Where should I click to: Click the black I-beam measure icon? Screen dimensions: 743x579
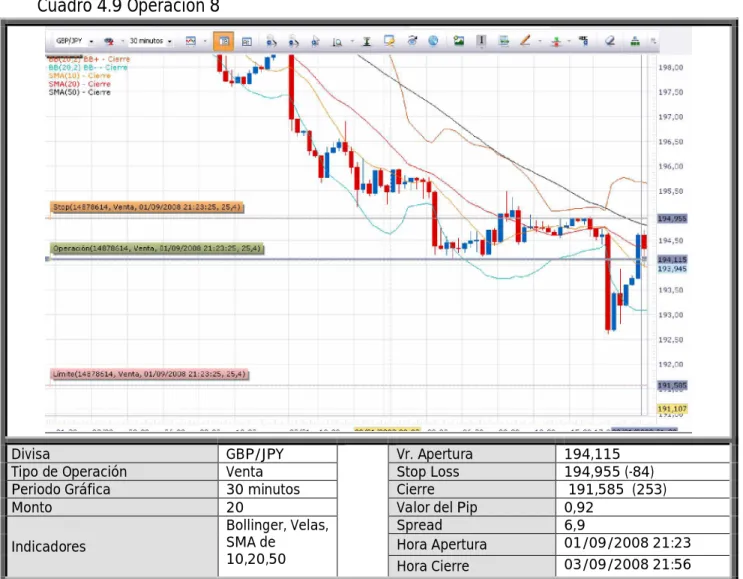[x=366, y=42]
